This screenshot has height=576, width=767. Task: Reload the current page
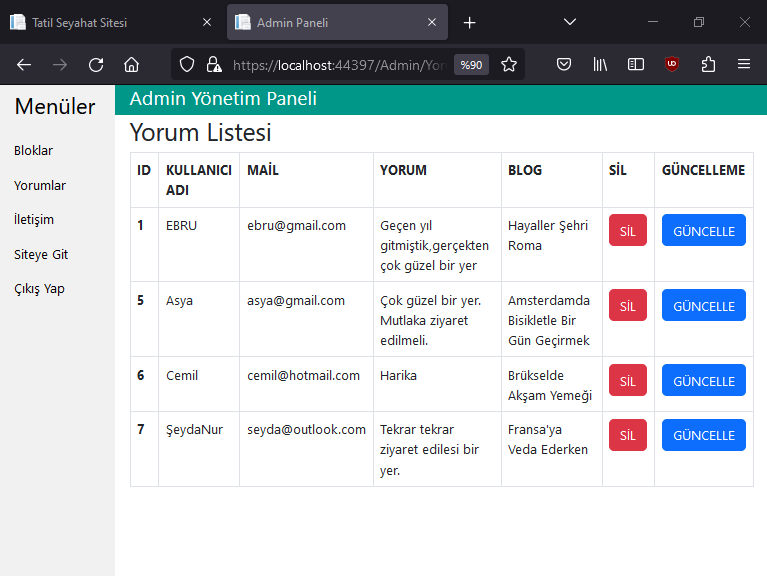(x=96, y=65)
